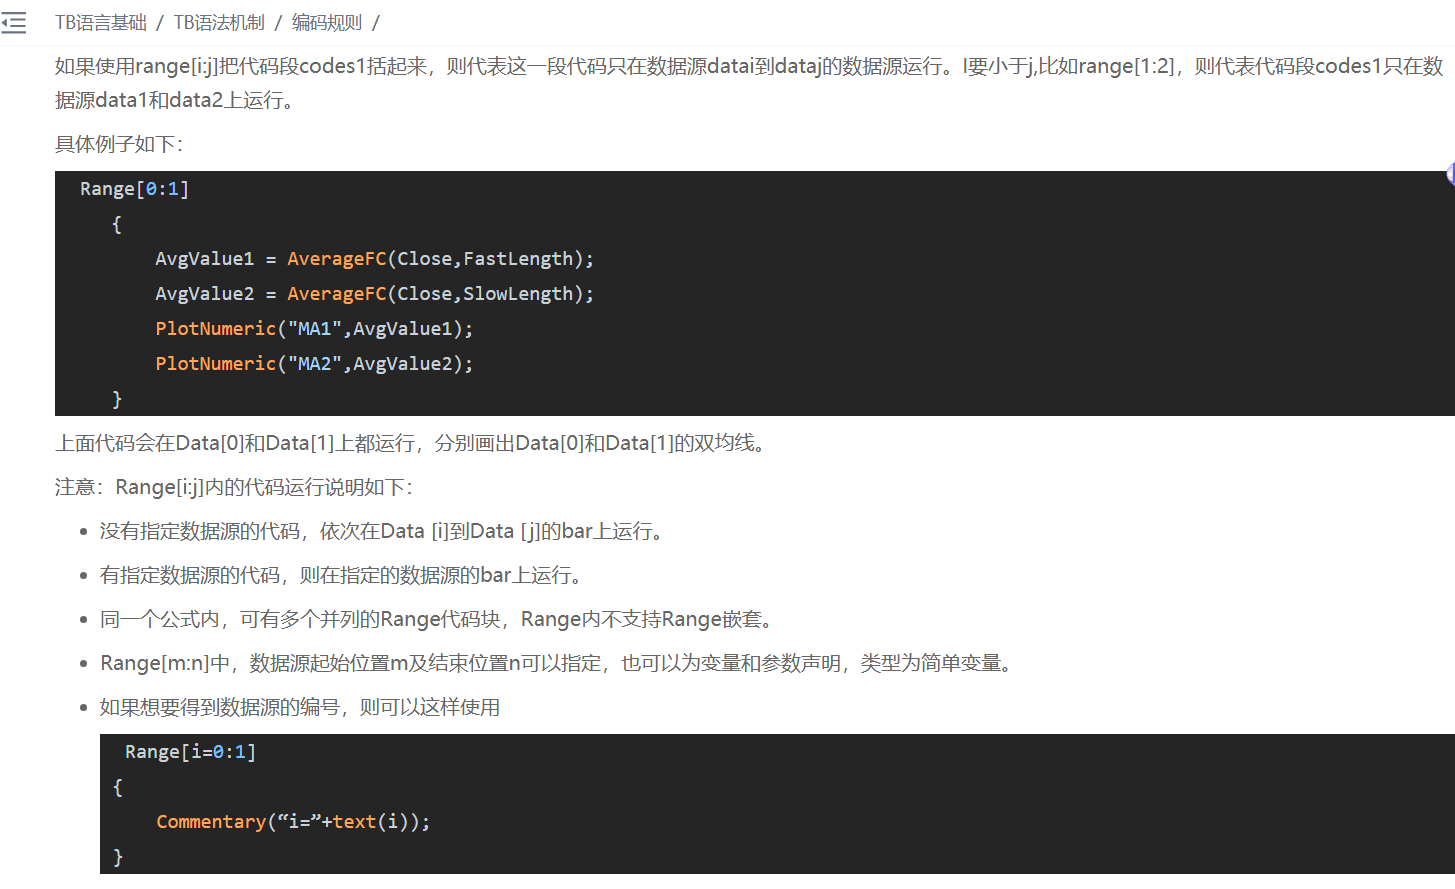The width and height of the screenshot is (1455, 889).
Task: Open the TB语言基础 breadcrumb link
Action: tap(101, 23)
